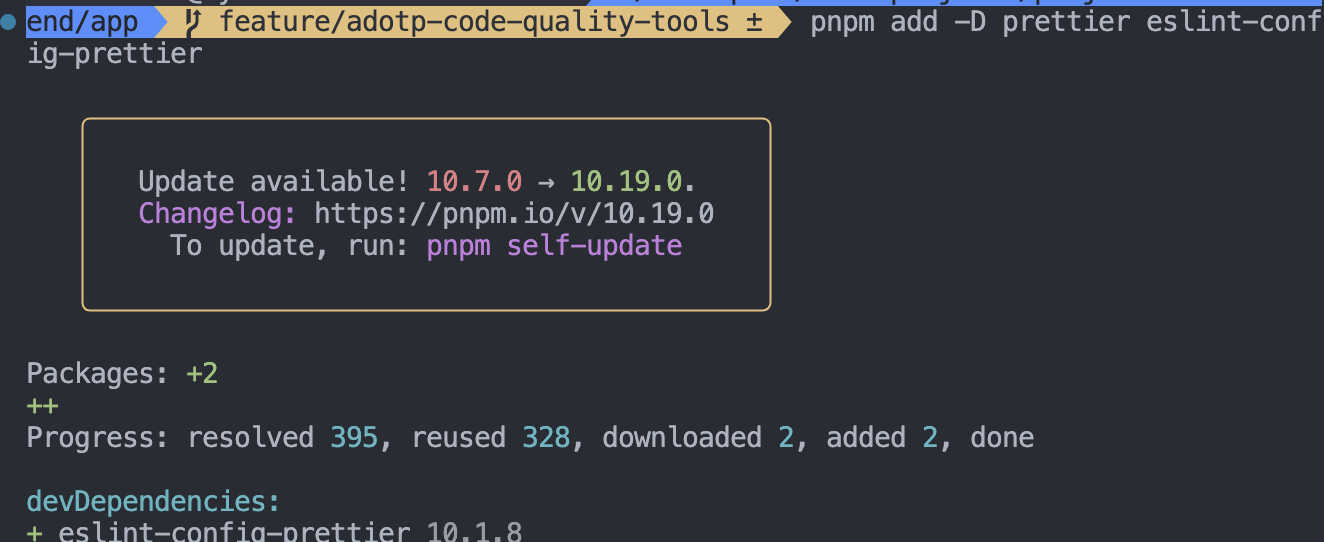Click the red old version 10.7.0
This screenshot has width=1324, height=542.
click(474, 182)
